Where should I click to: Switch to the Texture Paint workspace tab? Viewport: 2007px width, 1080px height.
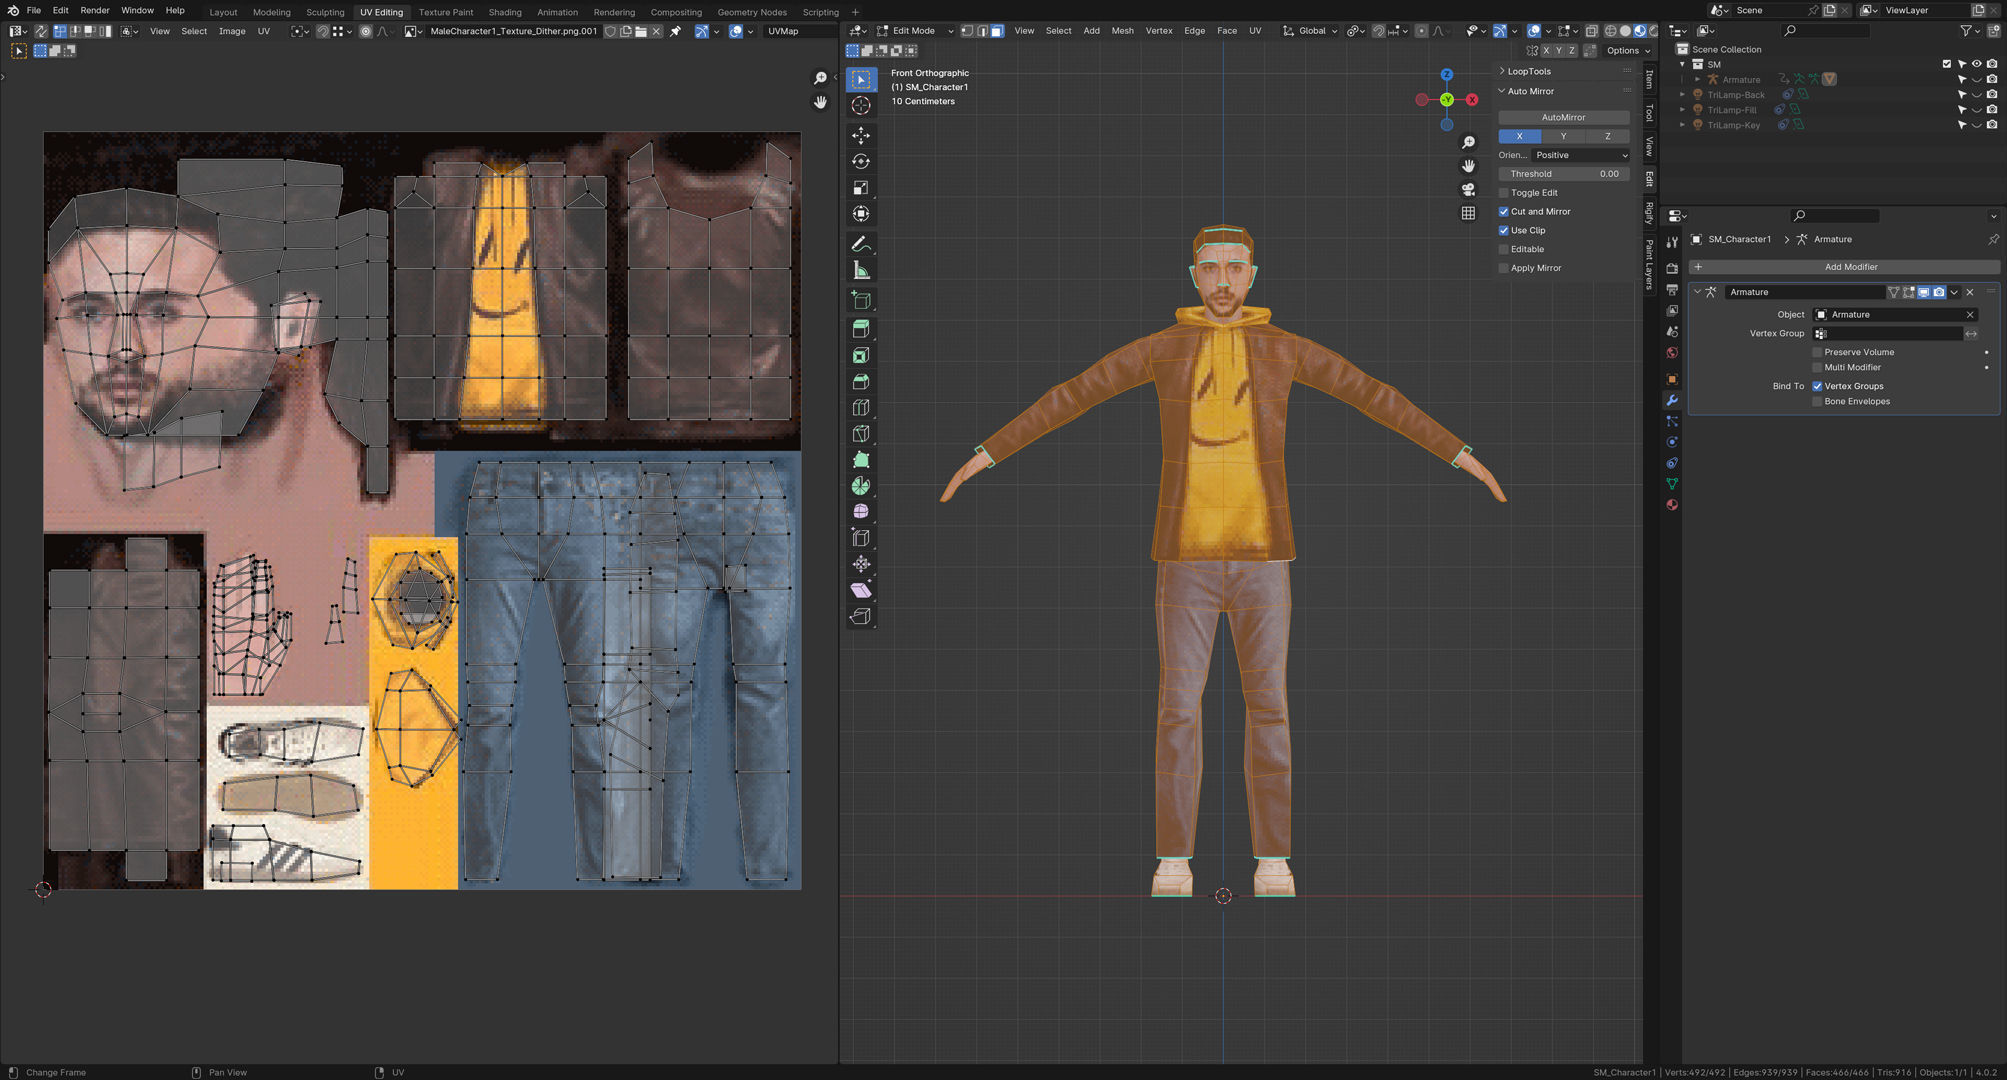(x=445, y=12)
